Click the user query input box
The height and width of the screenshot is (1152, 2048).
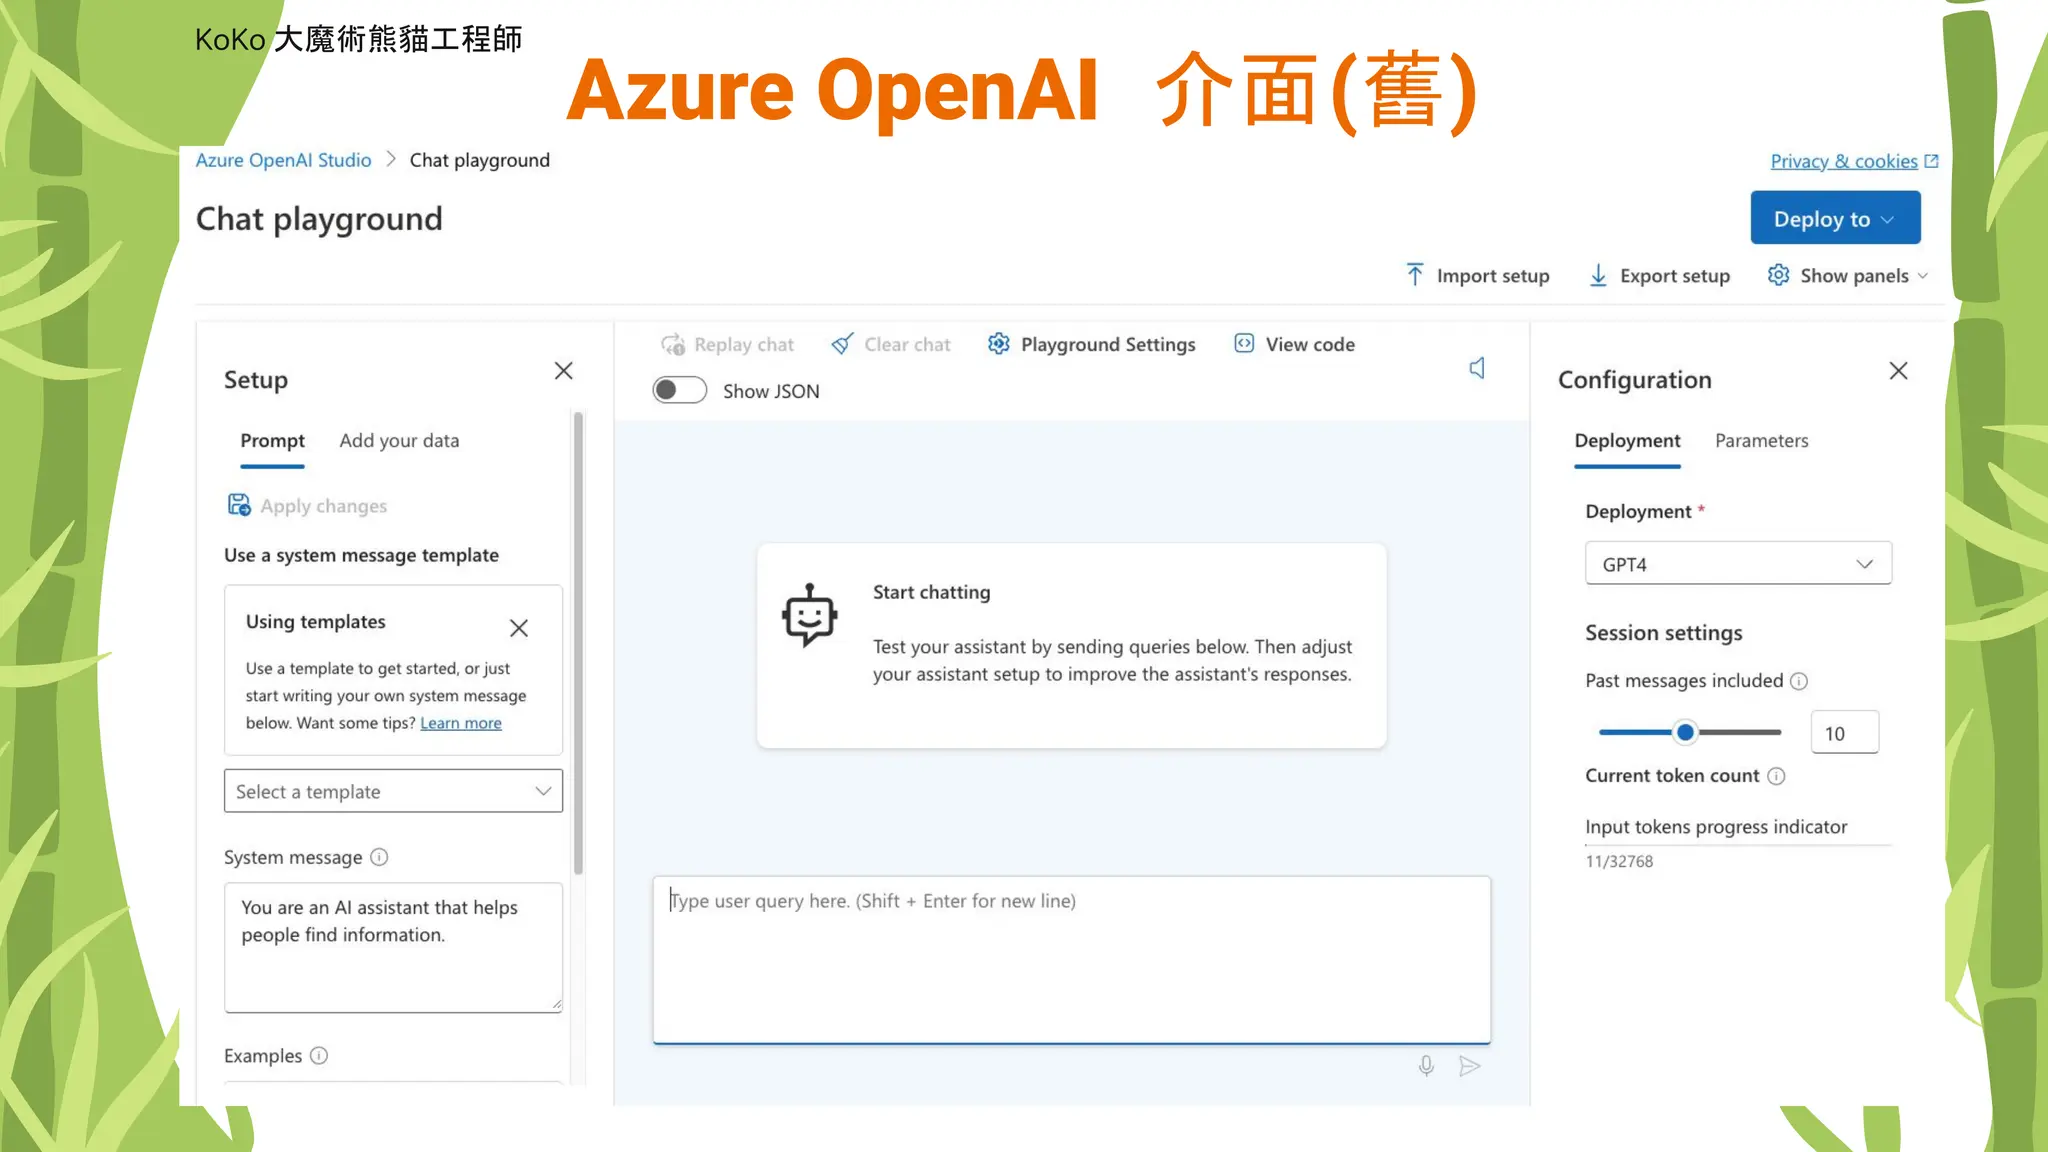pyautogui.click(x=1071, y=960)
